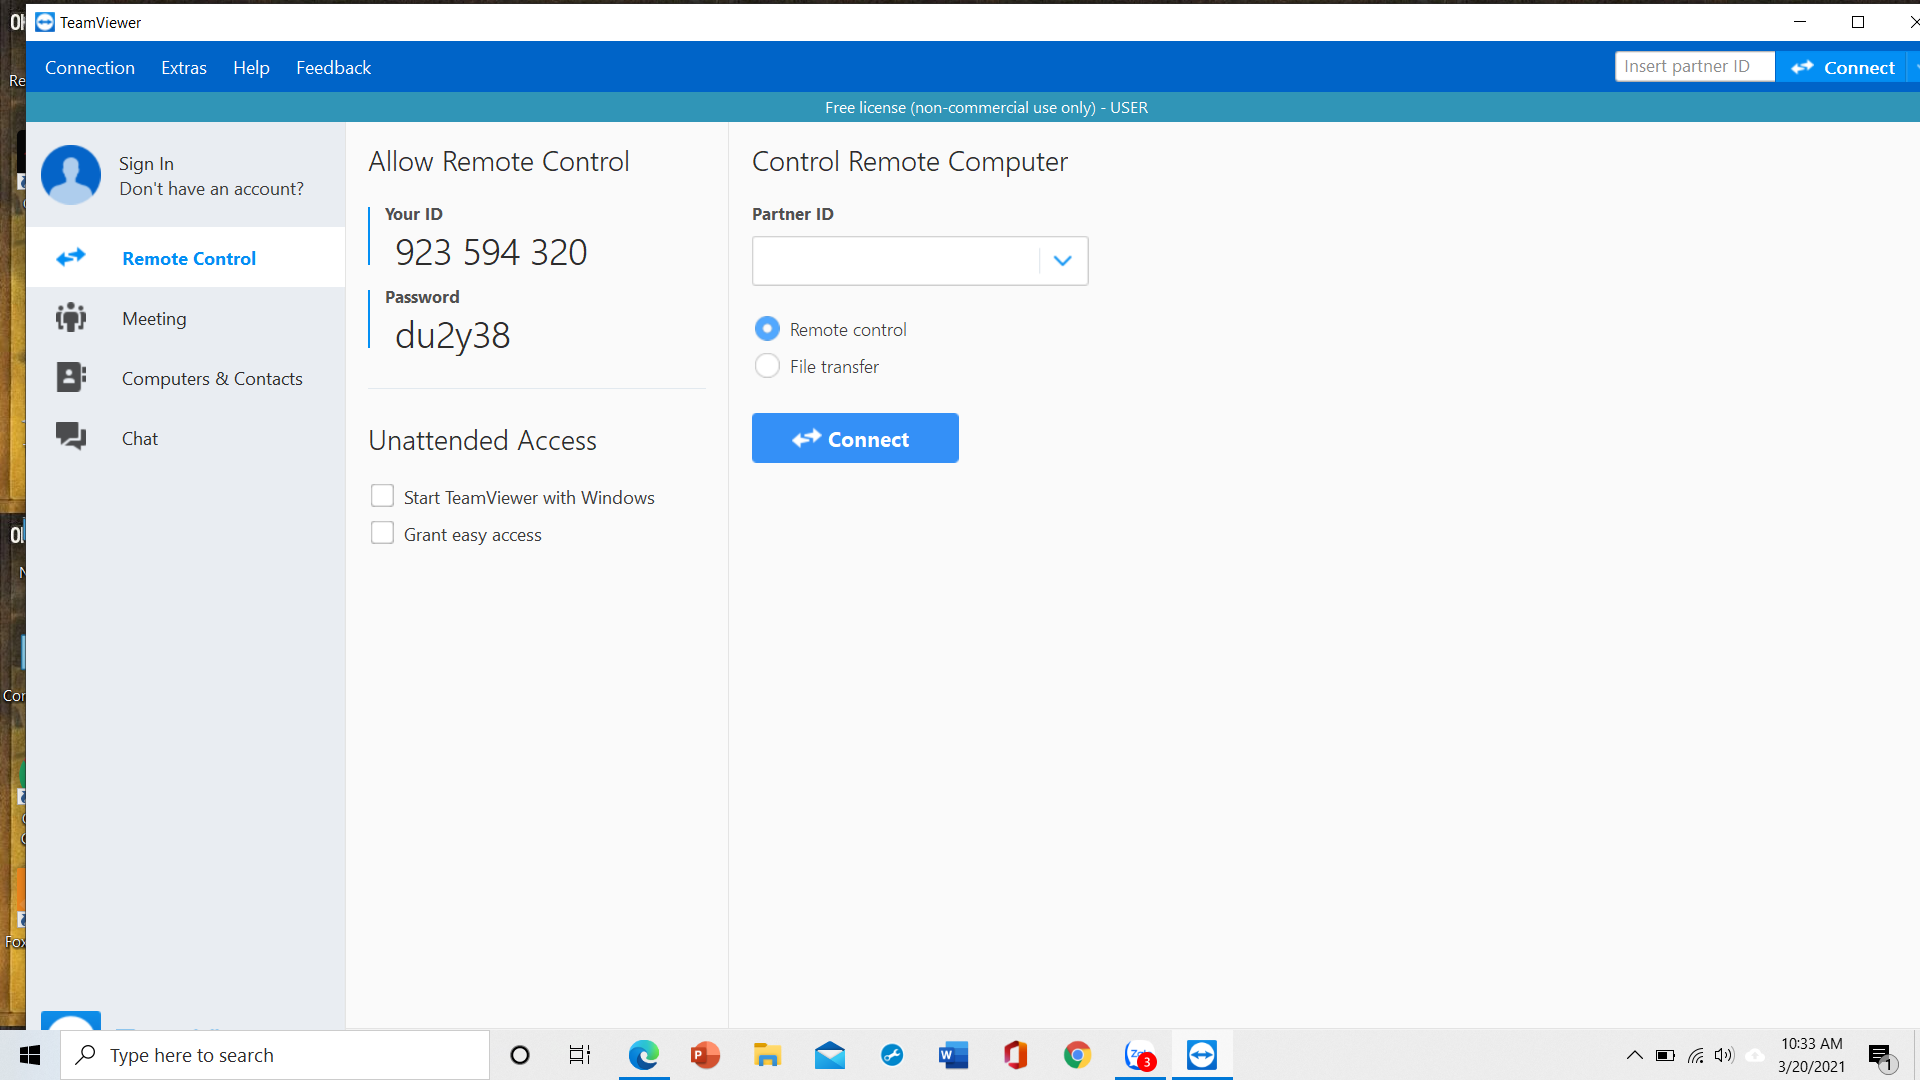The height and width of the screenshot is (1080, 1920).
Task: Click the Wi-Fi network tray icon
Action: (x=1696, y=1055)
